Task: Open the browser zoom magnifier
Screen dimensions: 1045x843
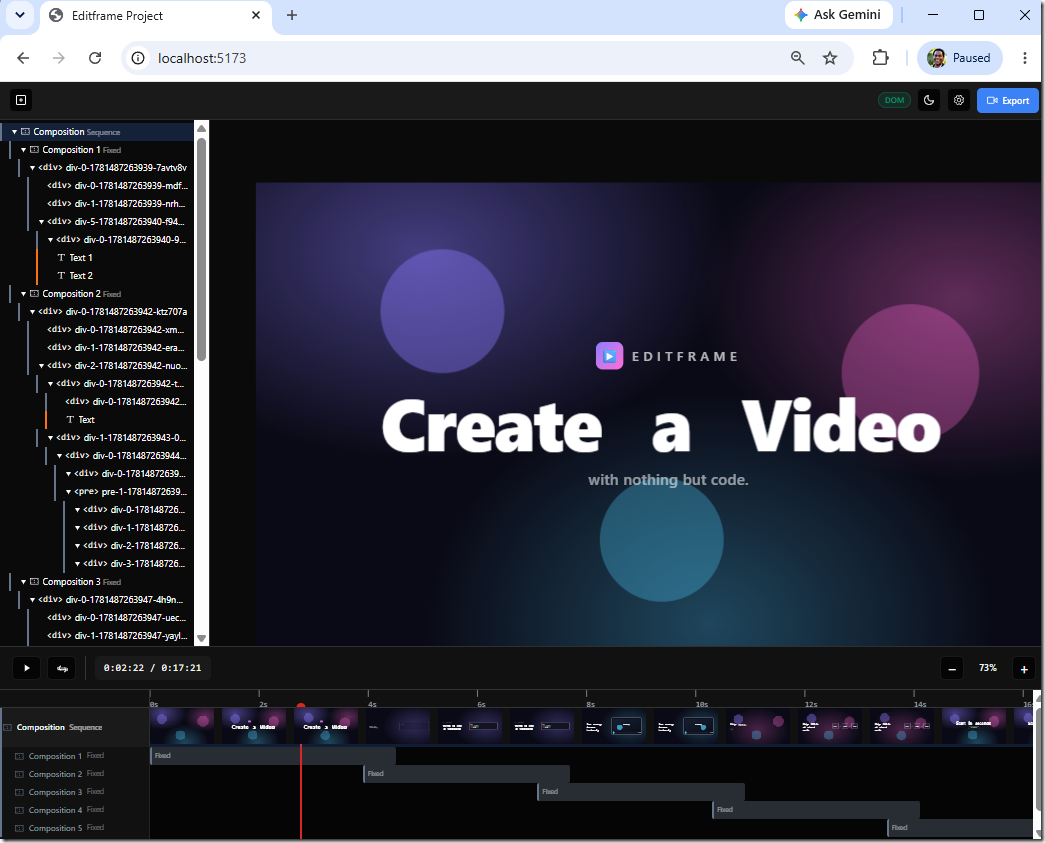Action: point(797,58)
